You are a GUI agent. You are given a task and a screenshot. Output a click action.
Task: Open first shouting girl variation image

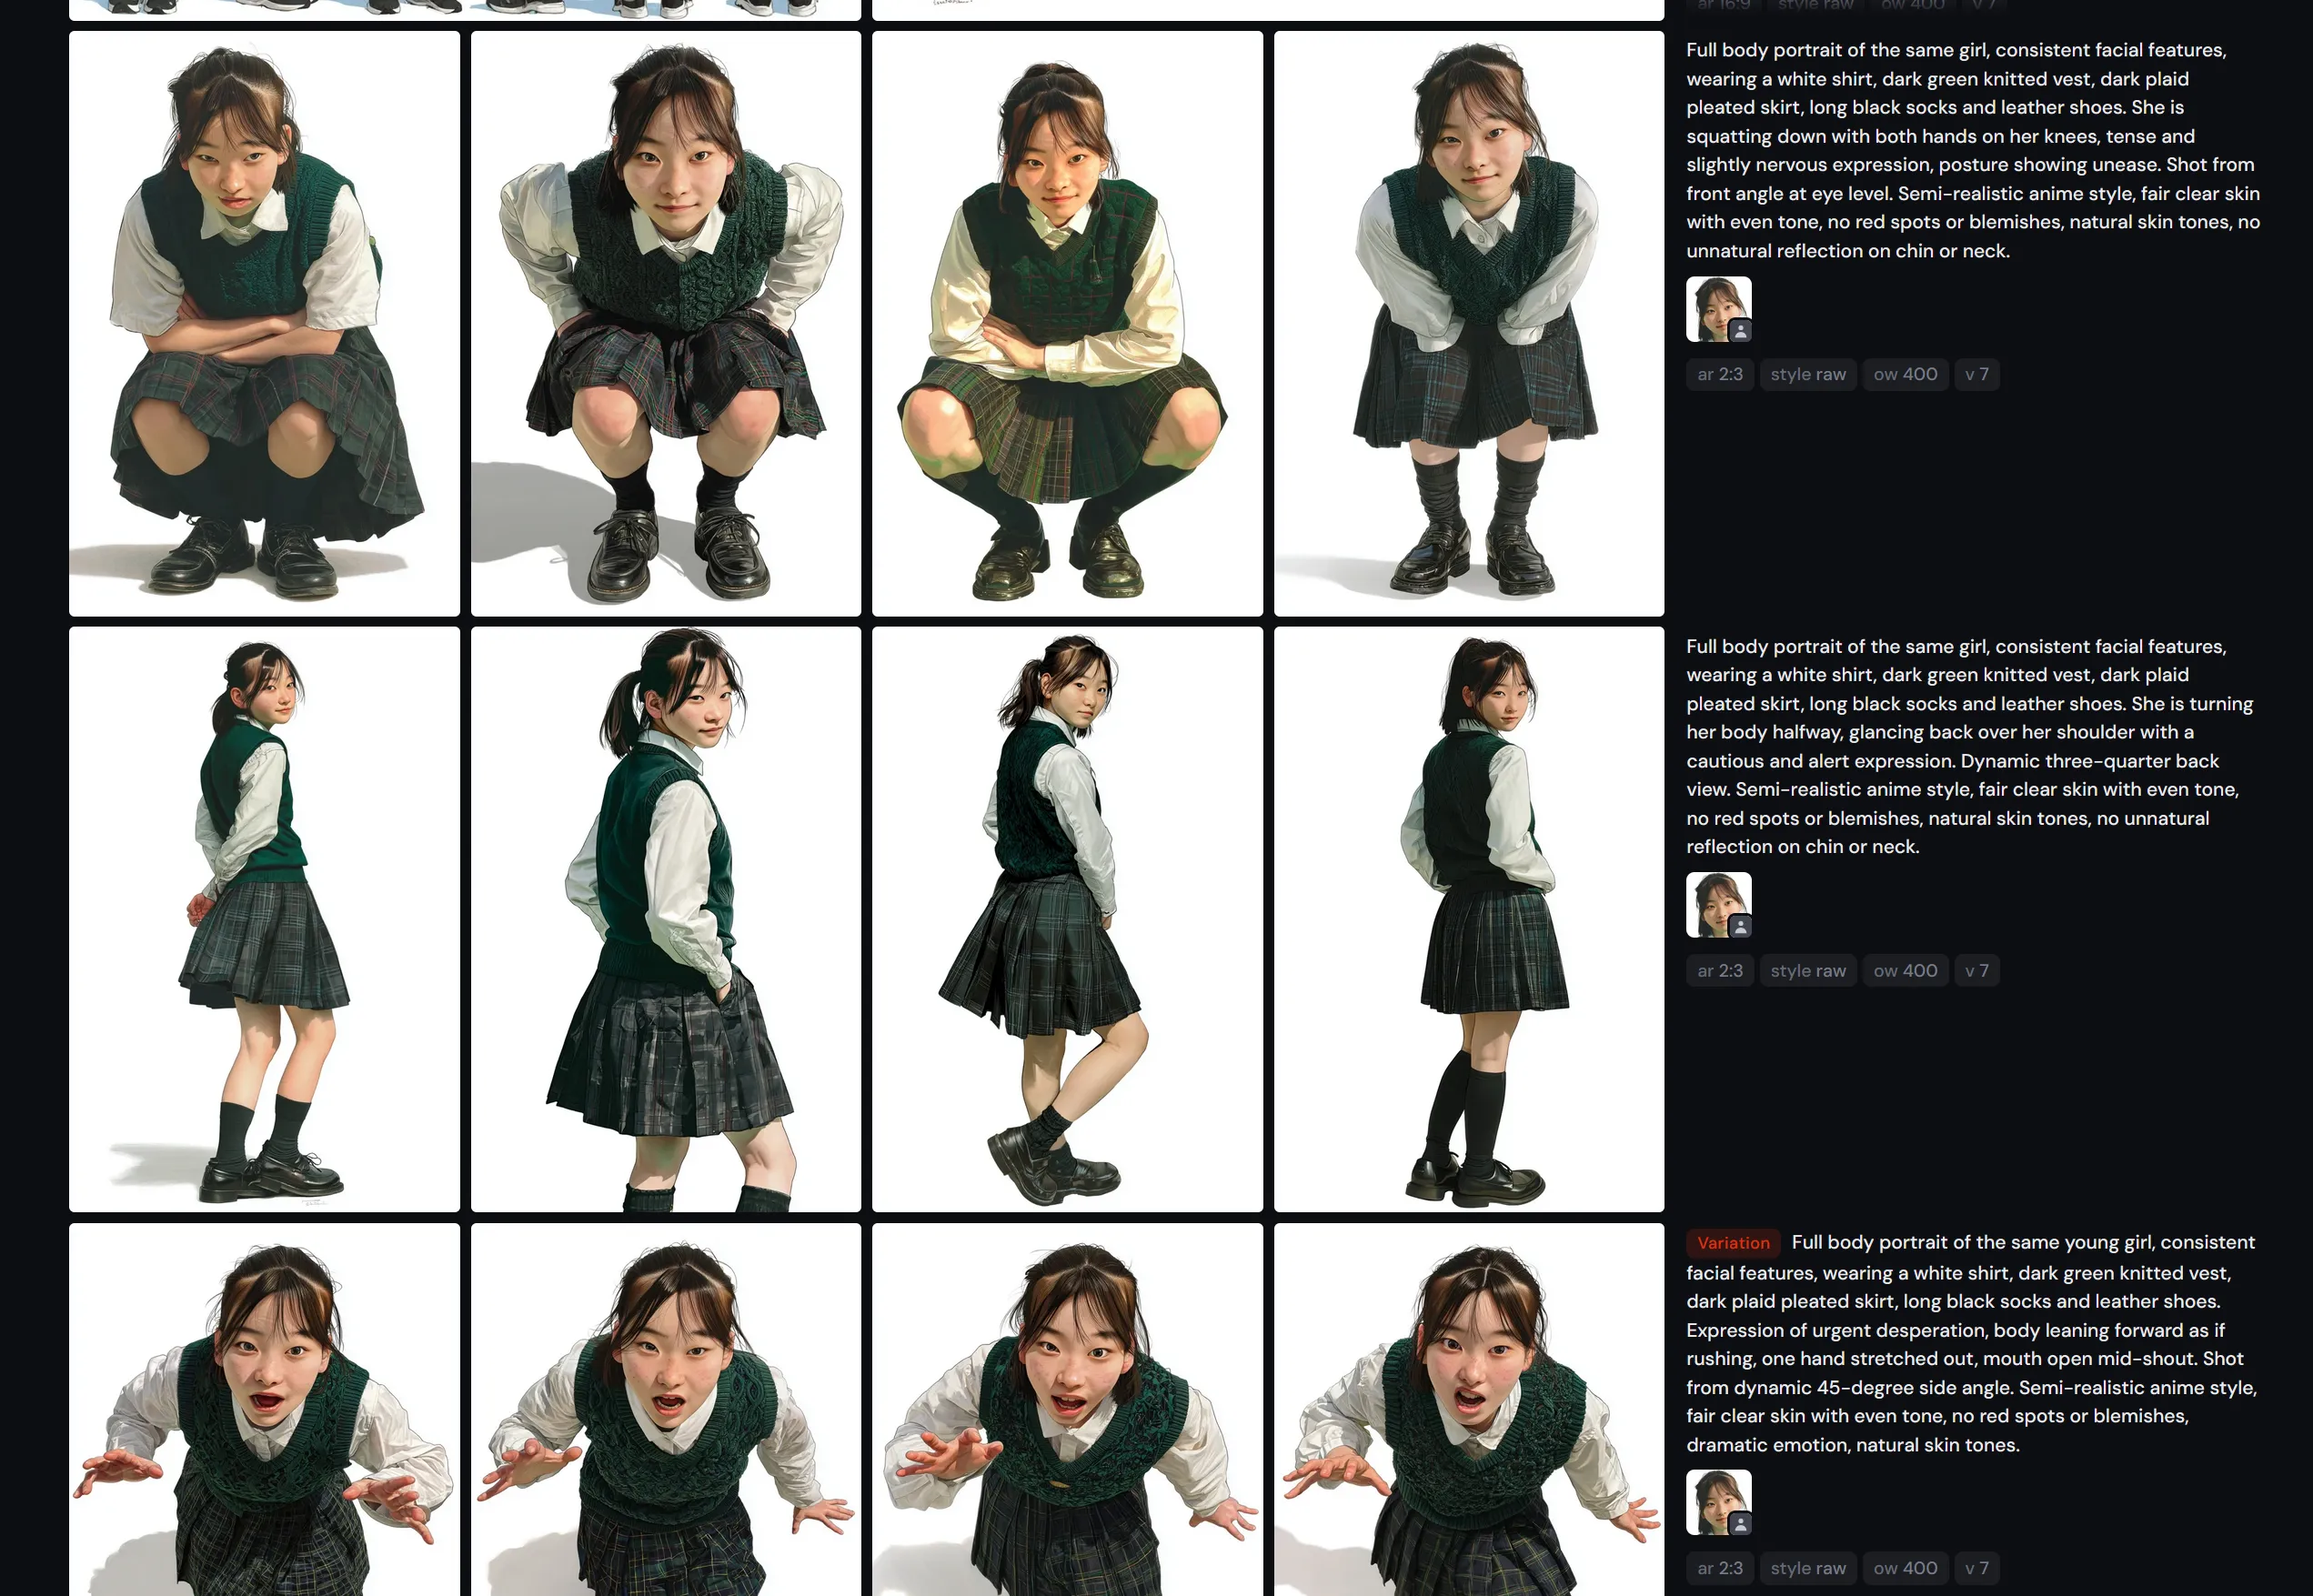coord(264,1409)
